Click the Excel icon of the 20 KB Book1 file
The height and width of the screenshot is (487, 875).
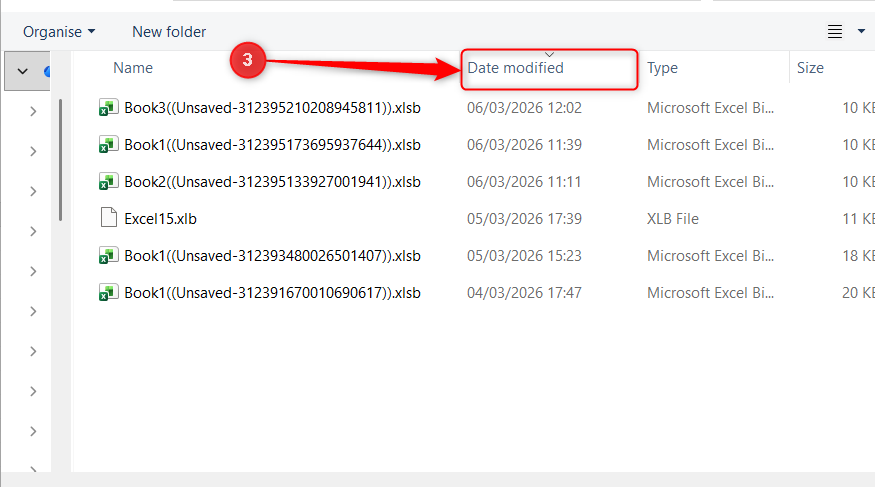108,292
